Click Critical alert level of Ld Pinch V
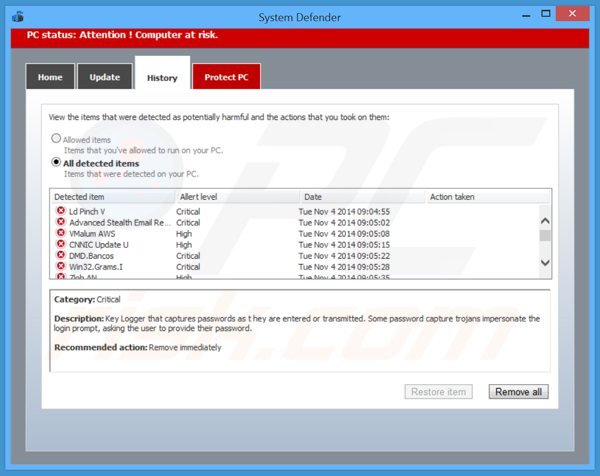Image resolution: width=600 pixels, height=476 pixels. click(188, 211)
